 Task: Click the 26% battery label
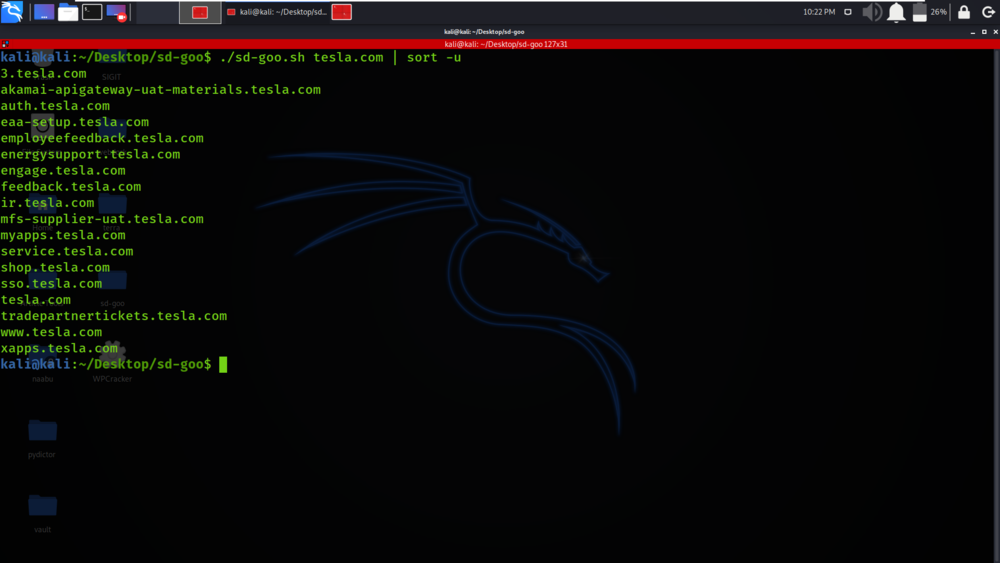[x=939, y=12]
